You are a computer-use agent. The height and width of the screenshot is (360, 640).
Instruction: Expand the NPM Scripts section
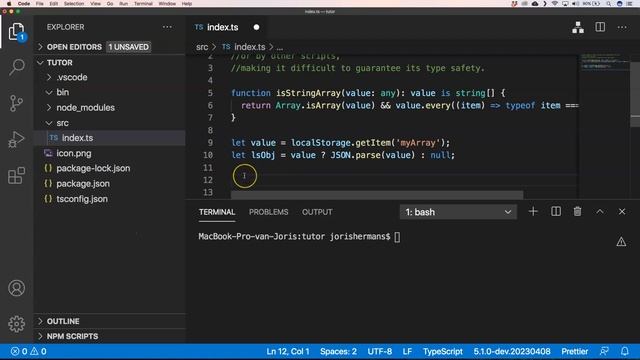tap(72, 336)
